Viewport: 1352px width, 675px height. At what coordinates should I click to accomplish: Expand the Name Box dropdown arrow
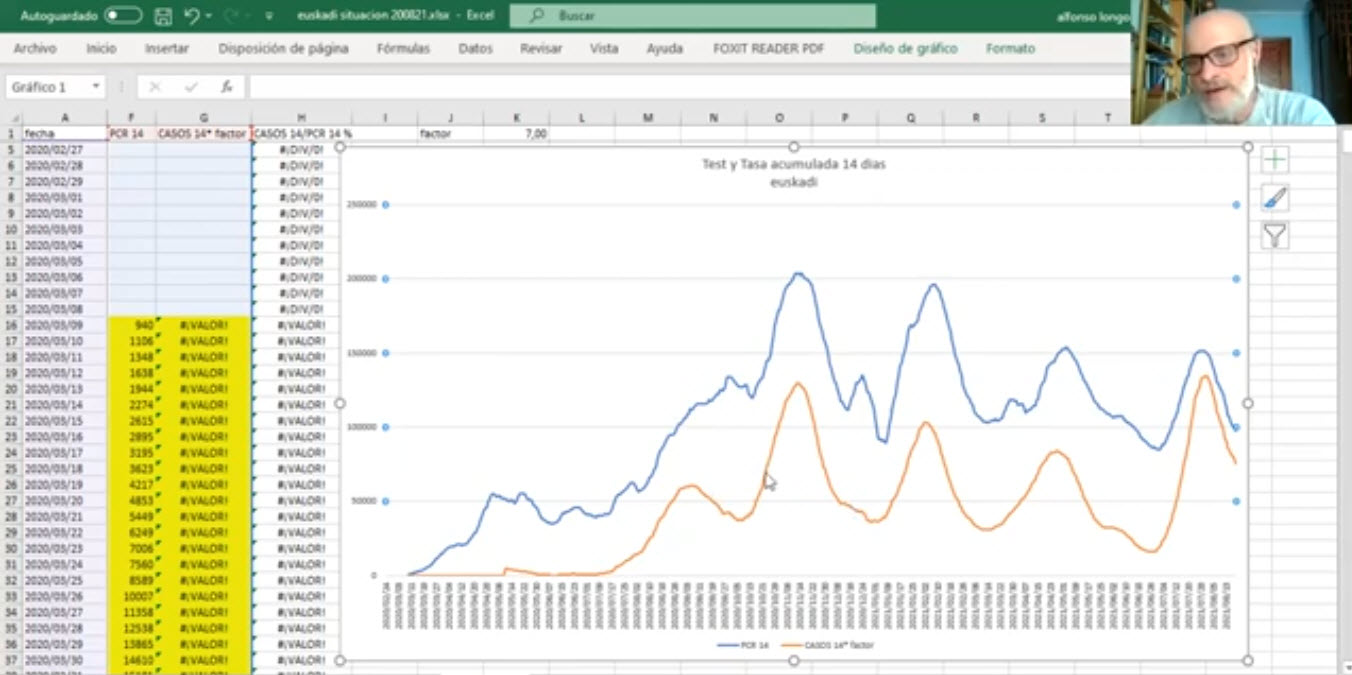coord(96,87)
